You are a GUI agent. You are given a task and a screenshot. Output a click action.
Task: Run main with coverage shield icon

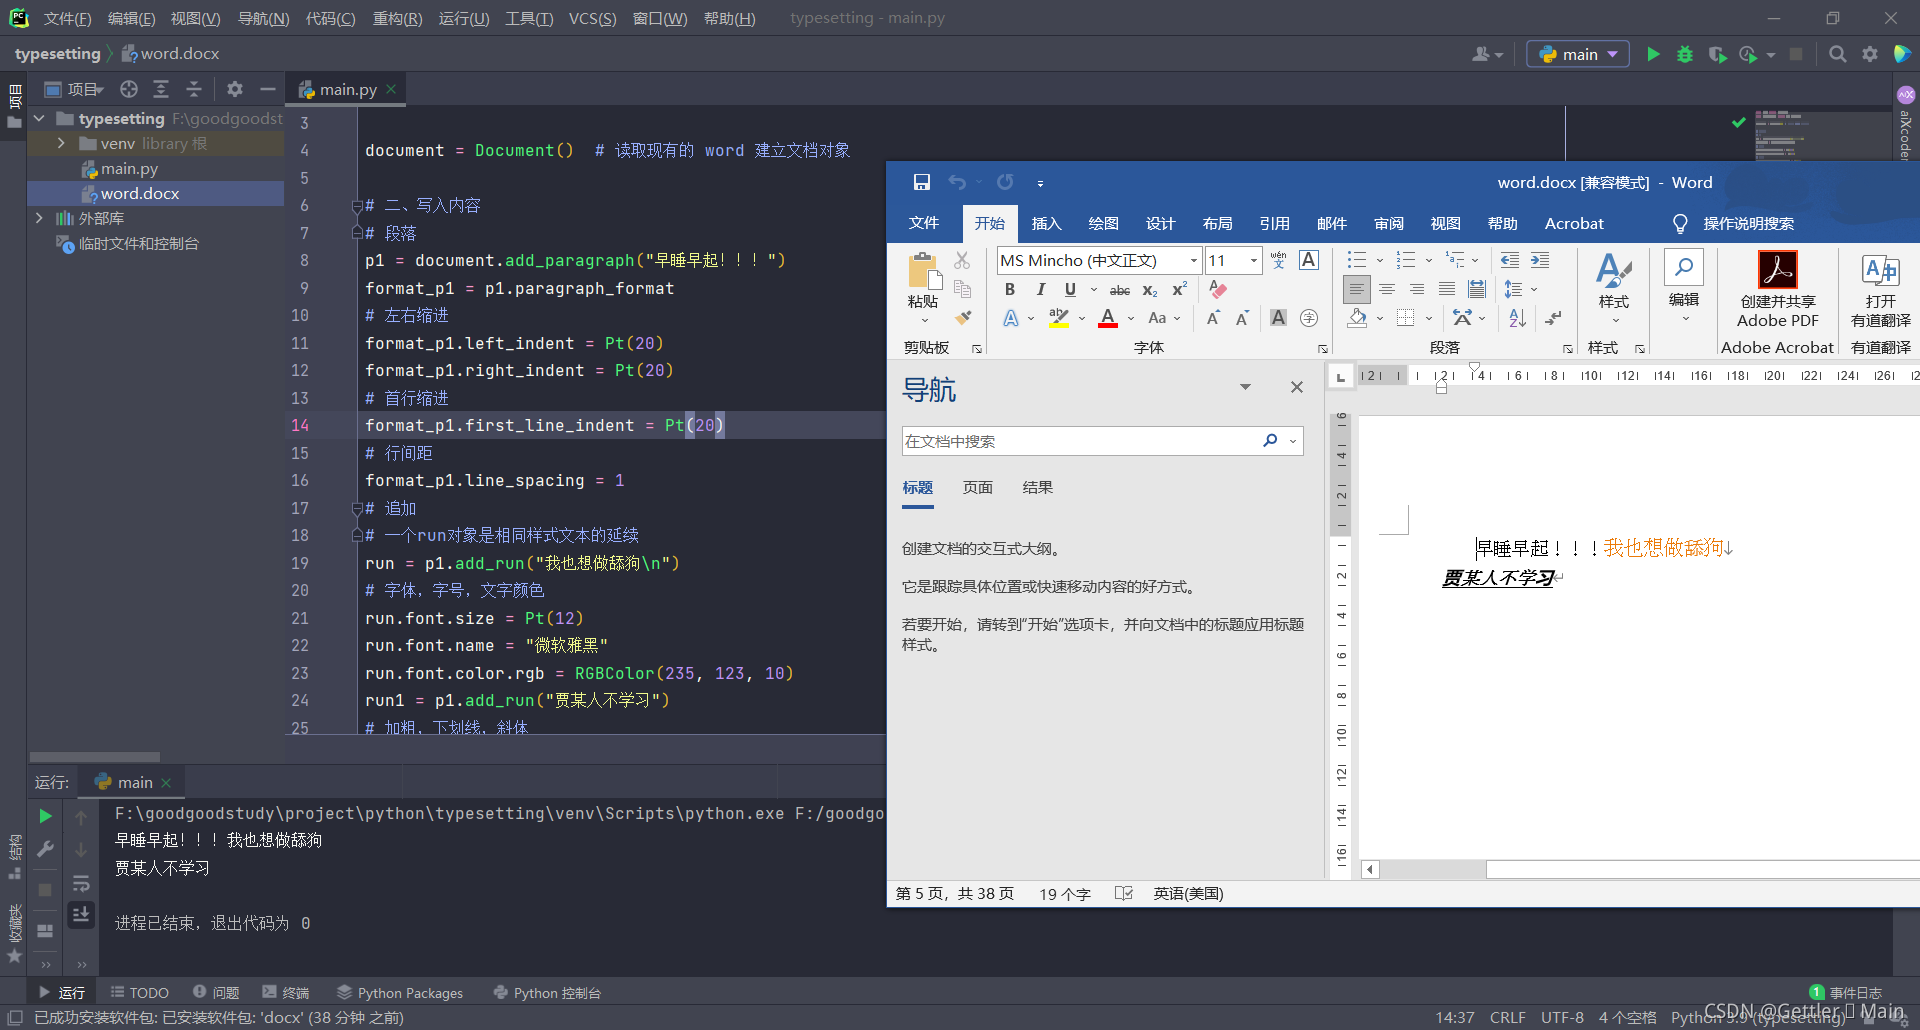tap(1717, 54)
